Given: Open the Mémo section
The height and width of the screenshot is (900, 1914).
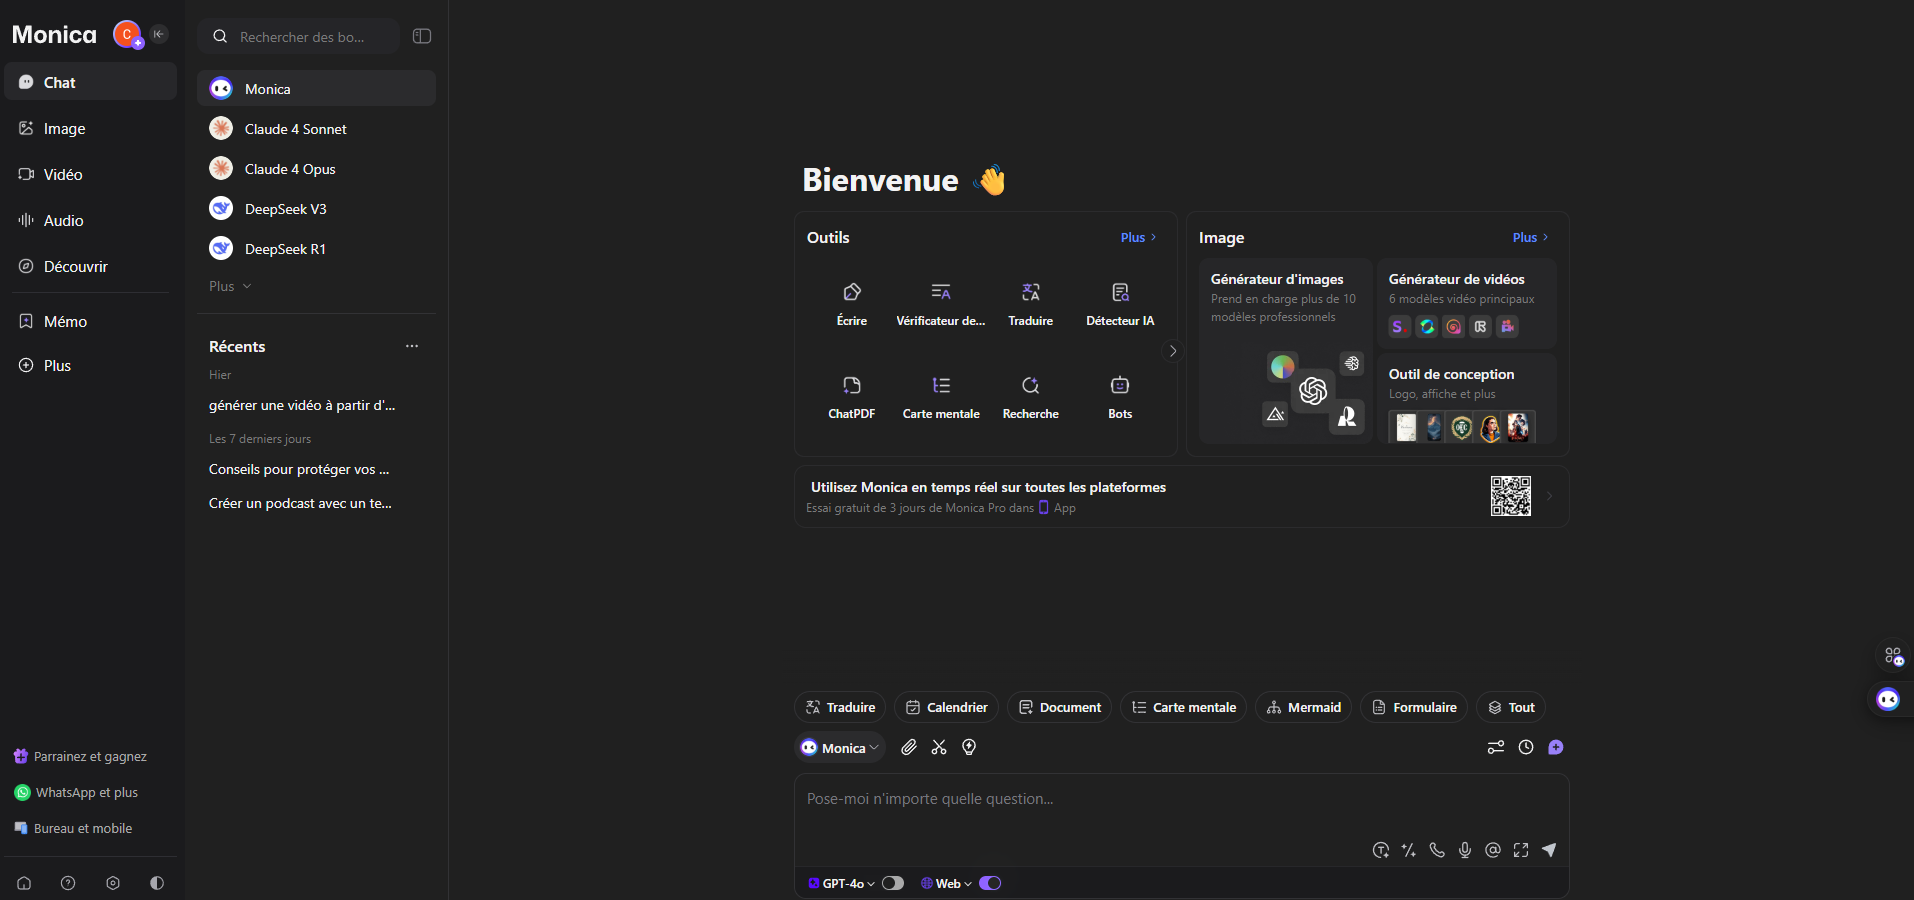Looking at the screenshot, I should (91, 321).
